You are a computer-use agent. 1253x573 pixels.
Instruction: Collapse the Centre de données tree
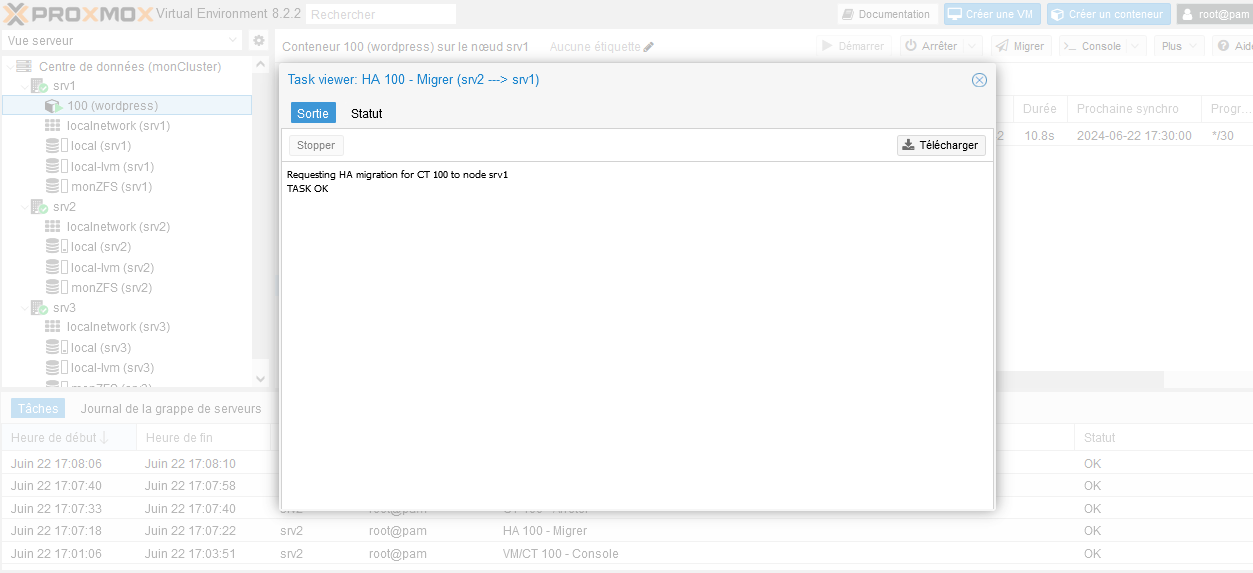pyautogui.click(x=10, y=67)
